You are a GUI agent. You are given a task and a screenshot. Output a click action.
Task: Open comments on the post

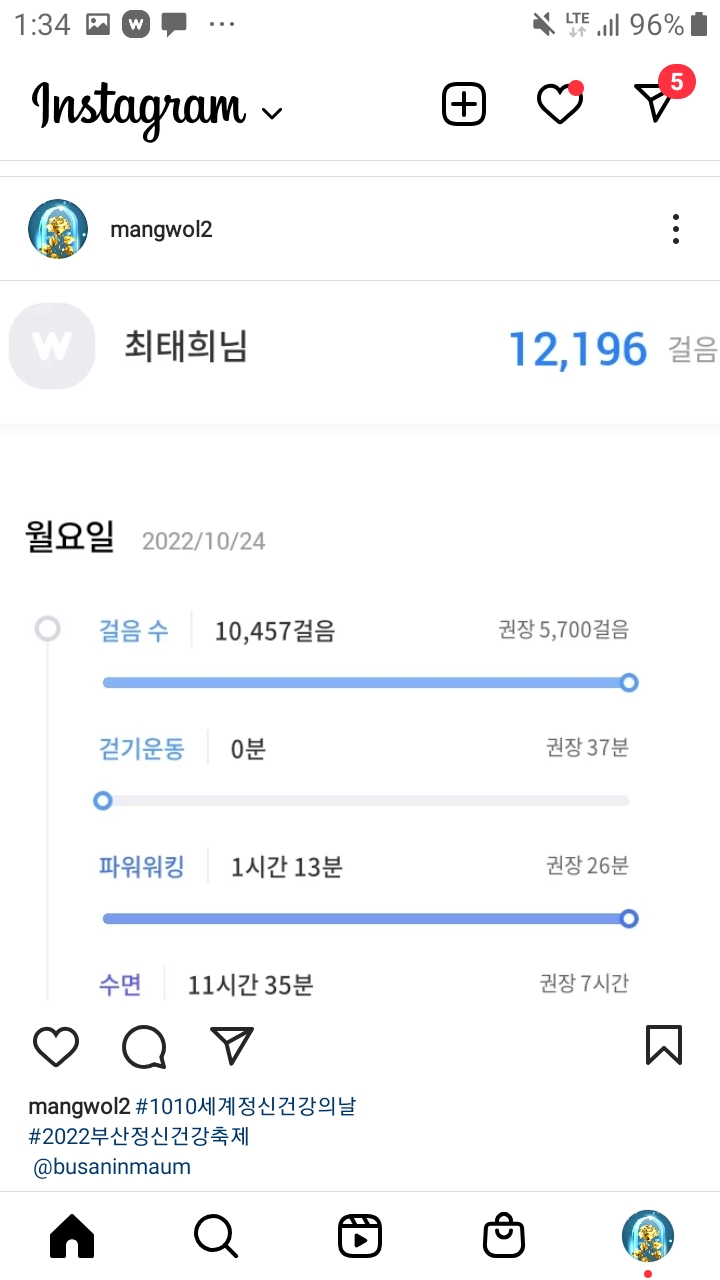point(144,1047)
